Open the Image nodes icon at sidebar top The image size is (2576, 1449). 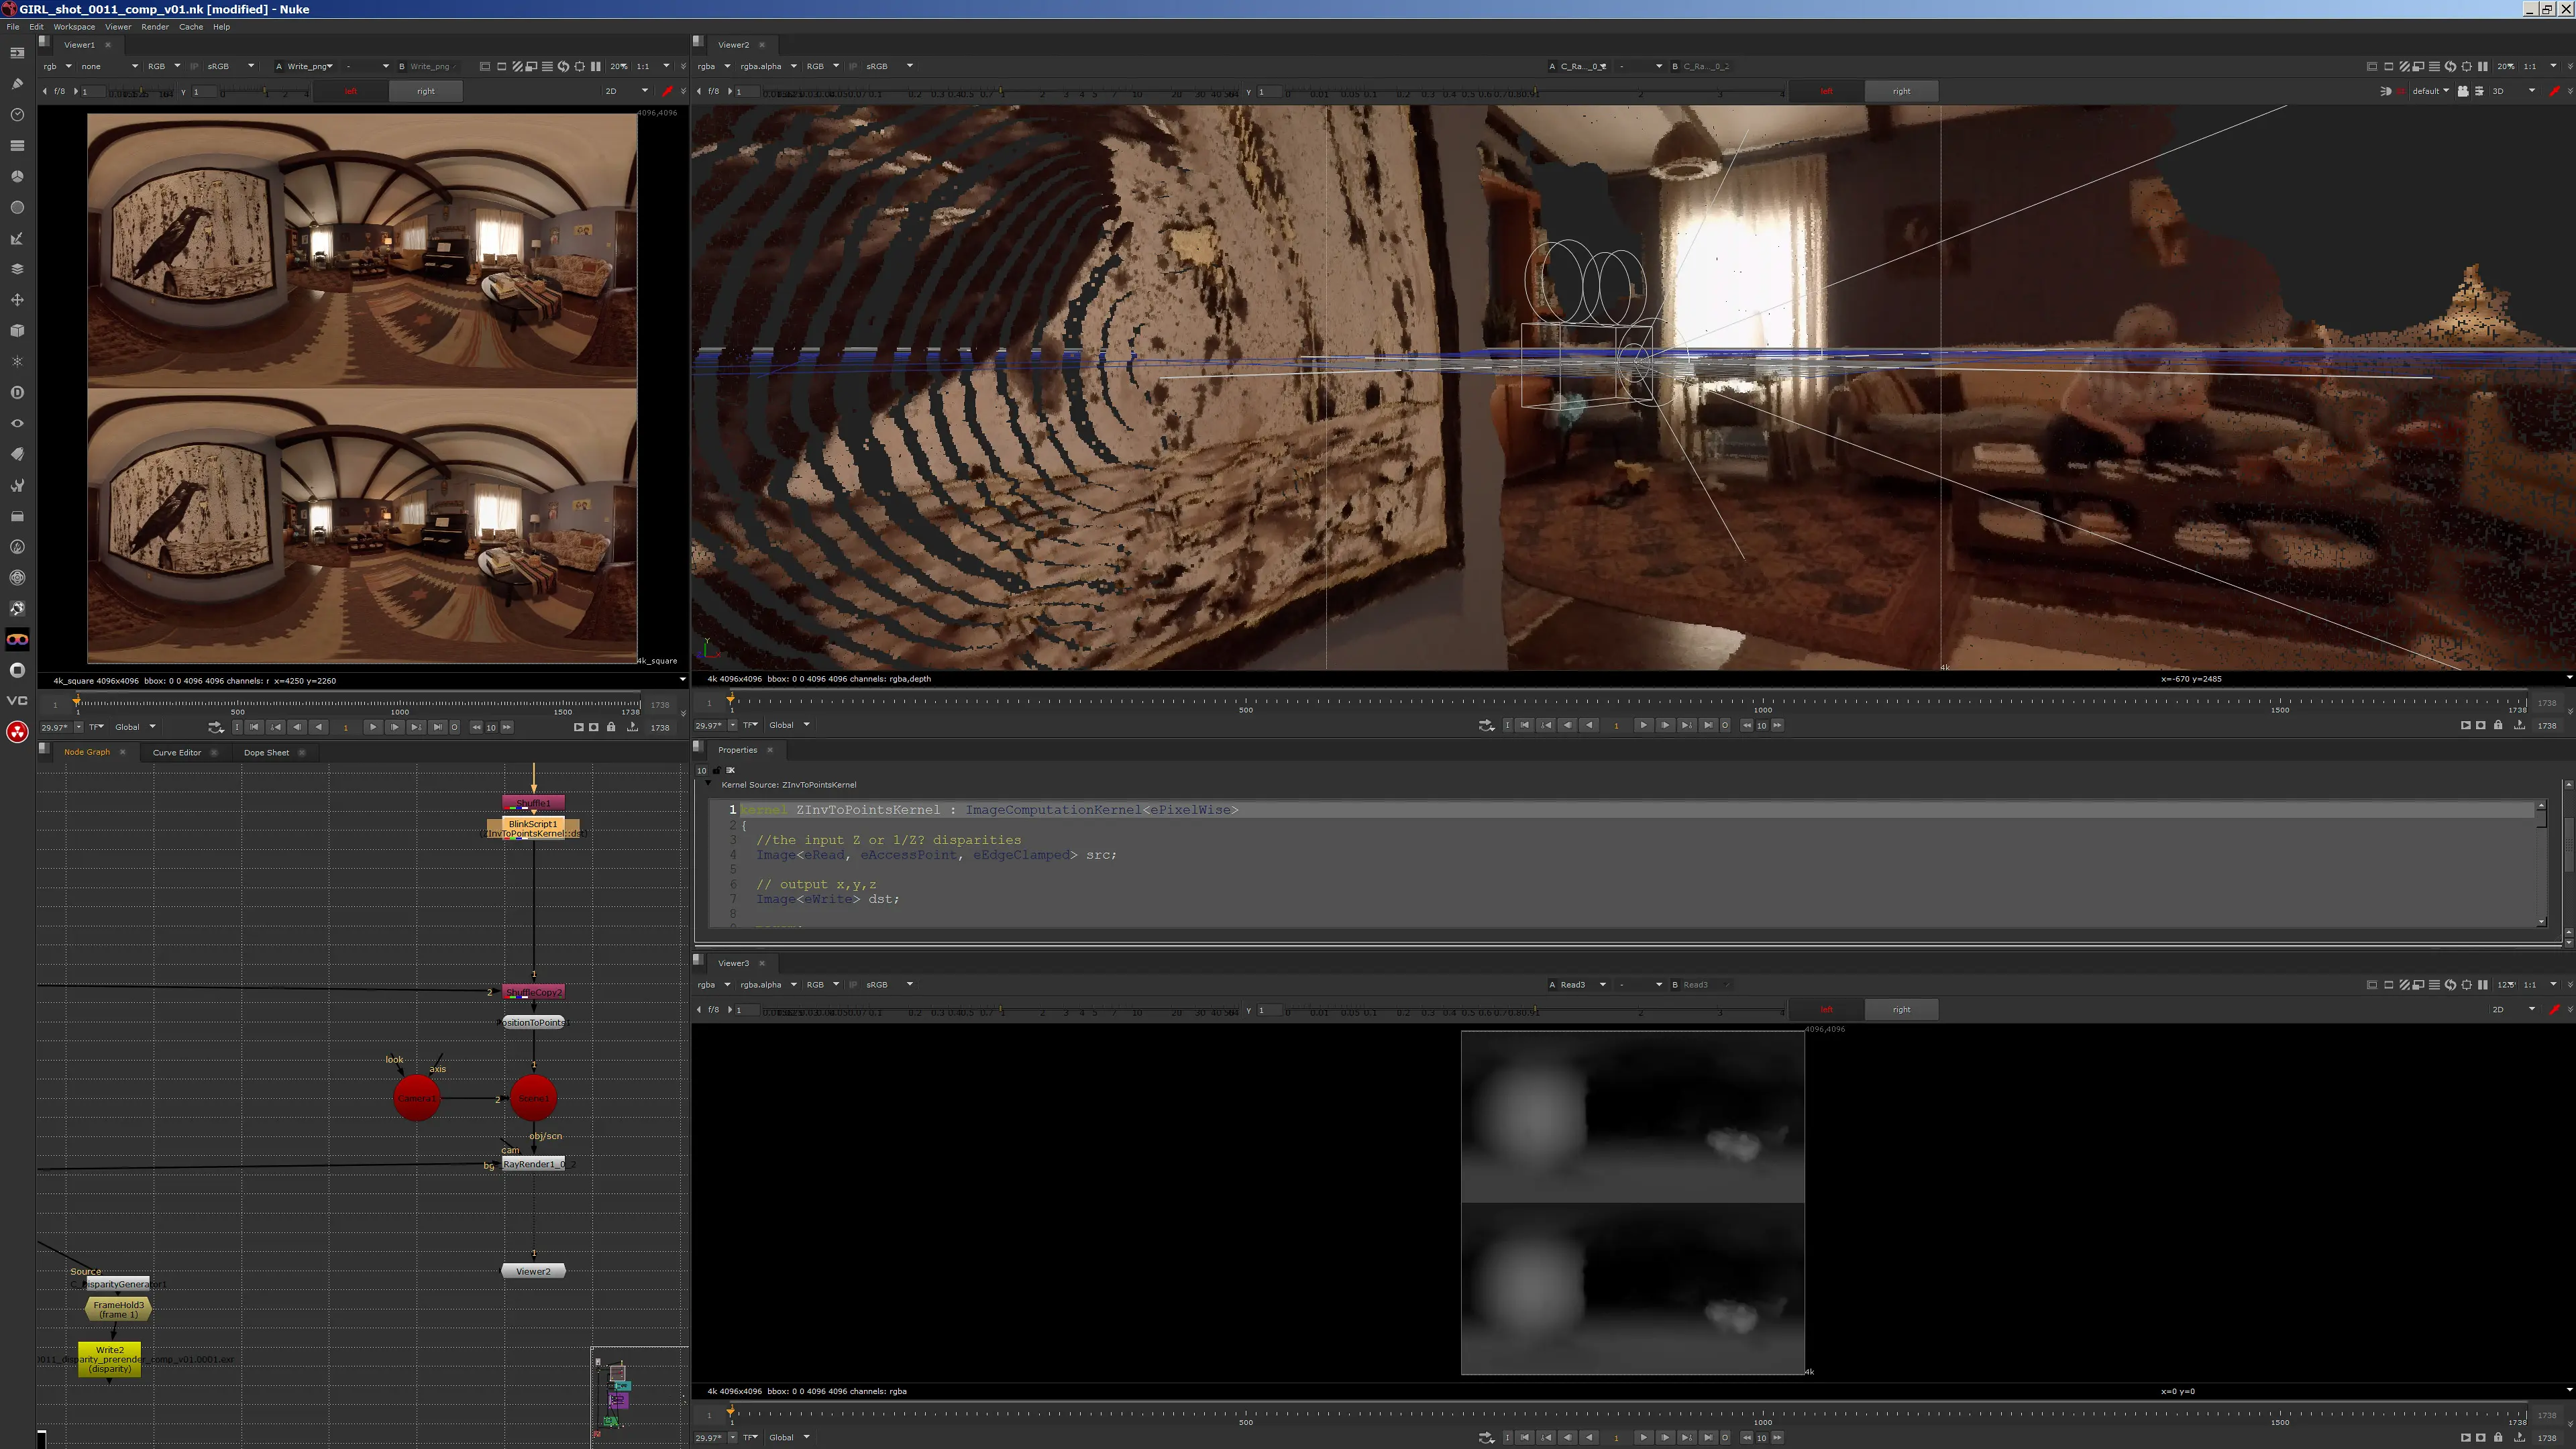click(x=17, y=53)
